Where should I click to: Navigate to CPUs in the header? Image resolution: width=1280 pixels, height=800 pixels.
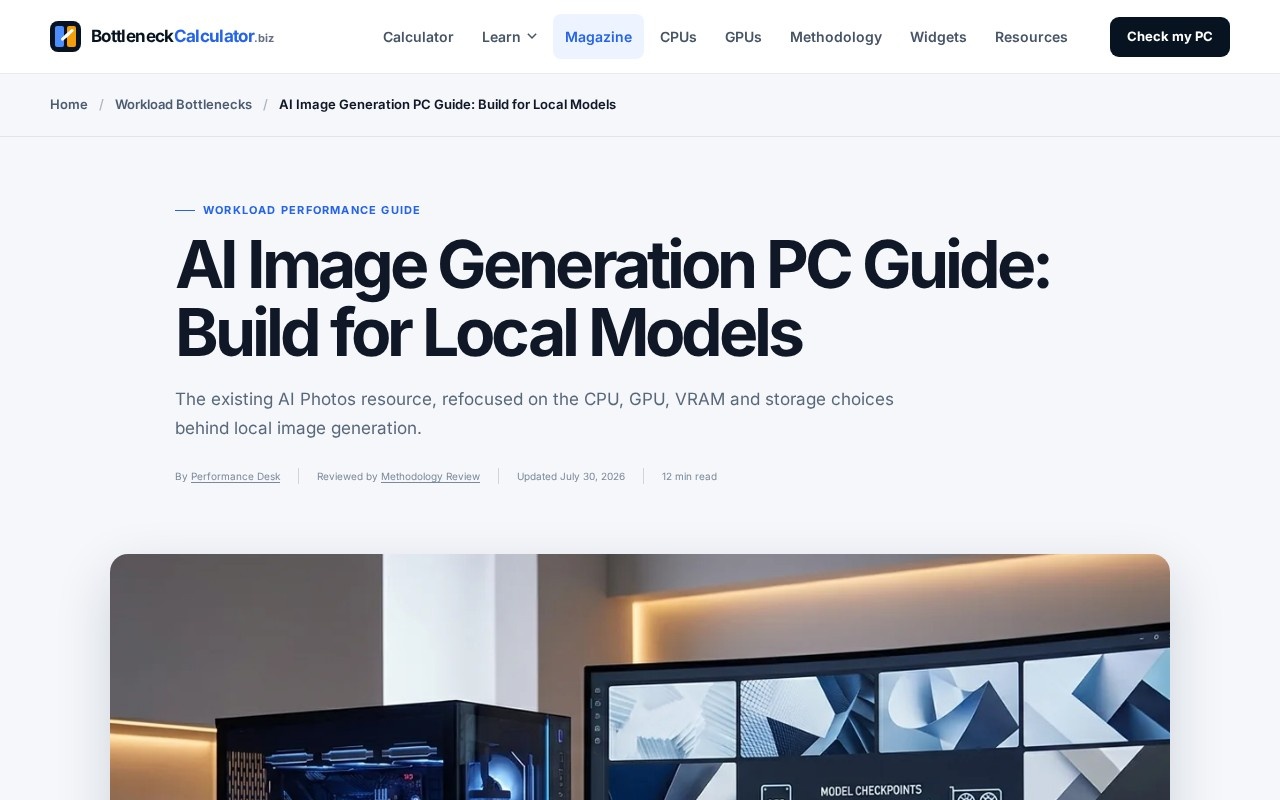pos(678,37)
